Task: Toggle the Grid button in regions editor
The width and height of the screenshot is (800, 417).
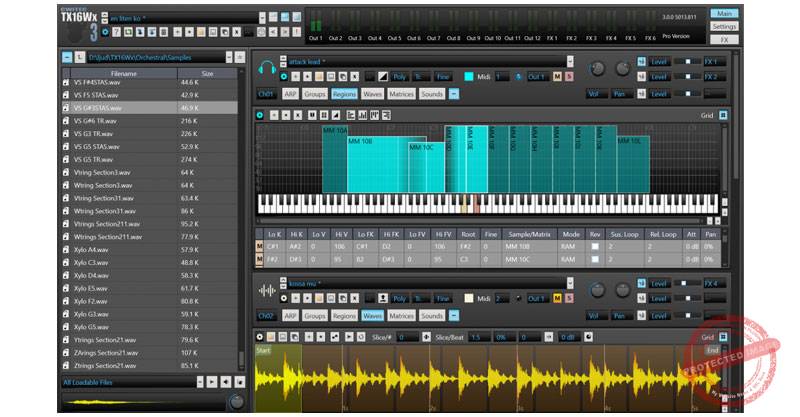Action: pyautogui.click(x=722, y=115)
